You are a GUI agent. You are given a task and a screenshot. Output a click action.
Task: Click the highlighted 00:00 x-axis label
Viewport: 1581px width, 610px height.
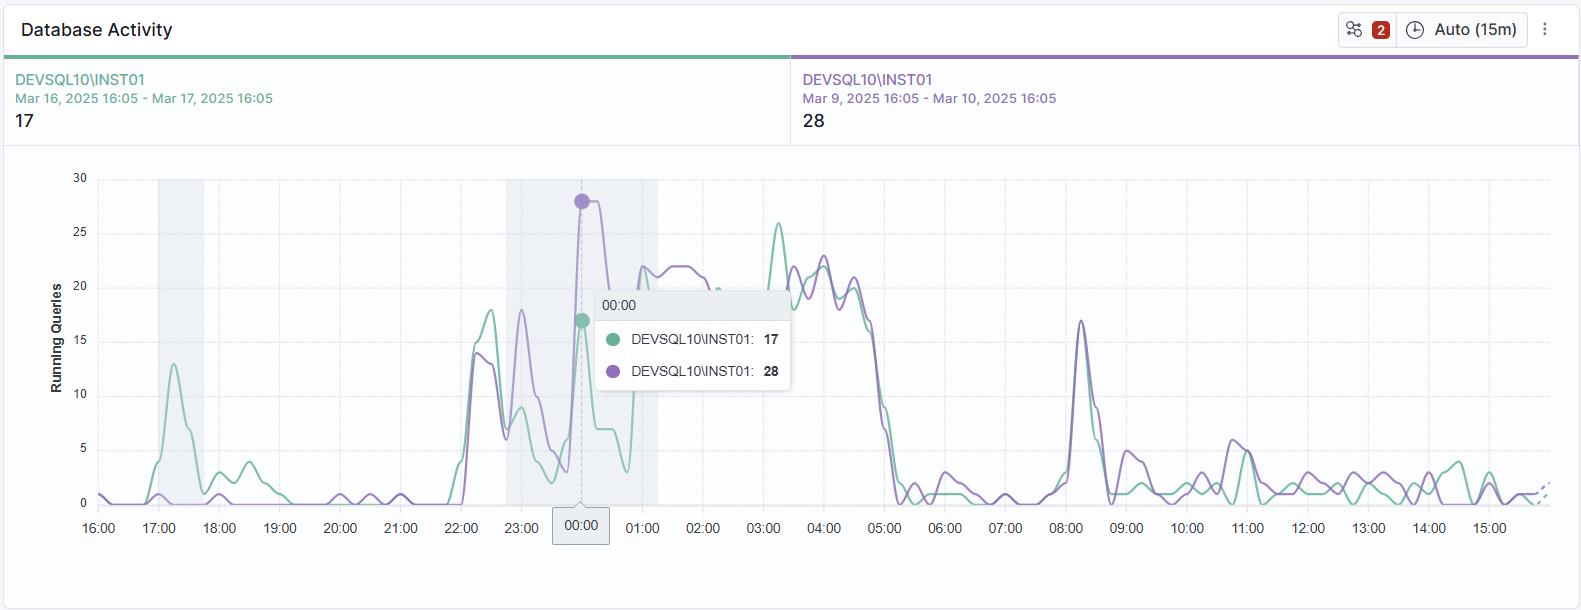(x=581, y=526)
